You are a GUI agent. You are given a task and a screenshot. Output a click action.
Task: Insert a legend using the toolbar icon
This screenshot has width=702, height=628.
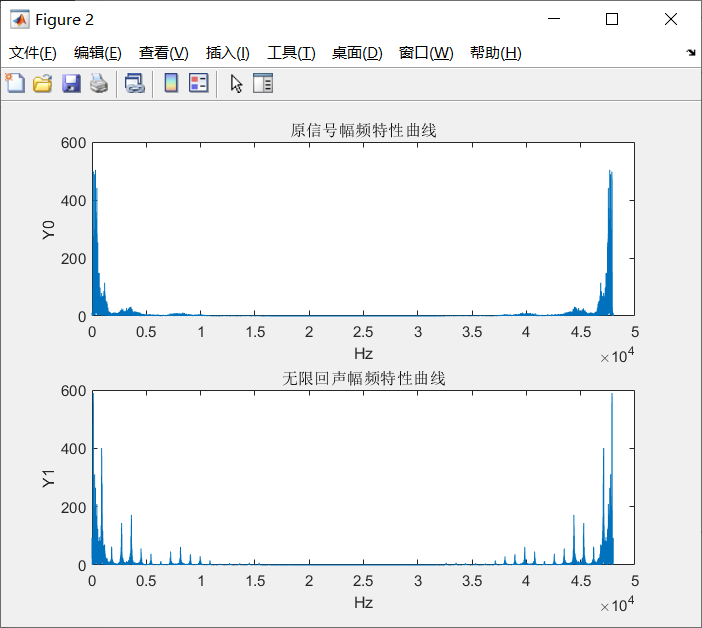(x=198, y=84)
